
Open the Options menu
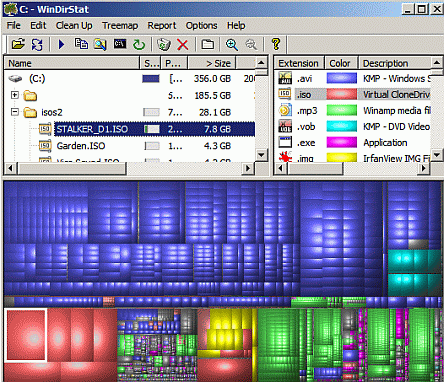201,26
